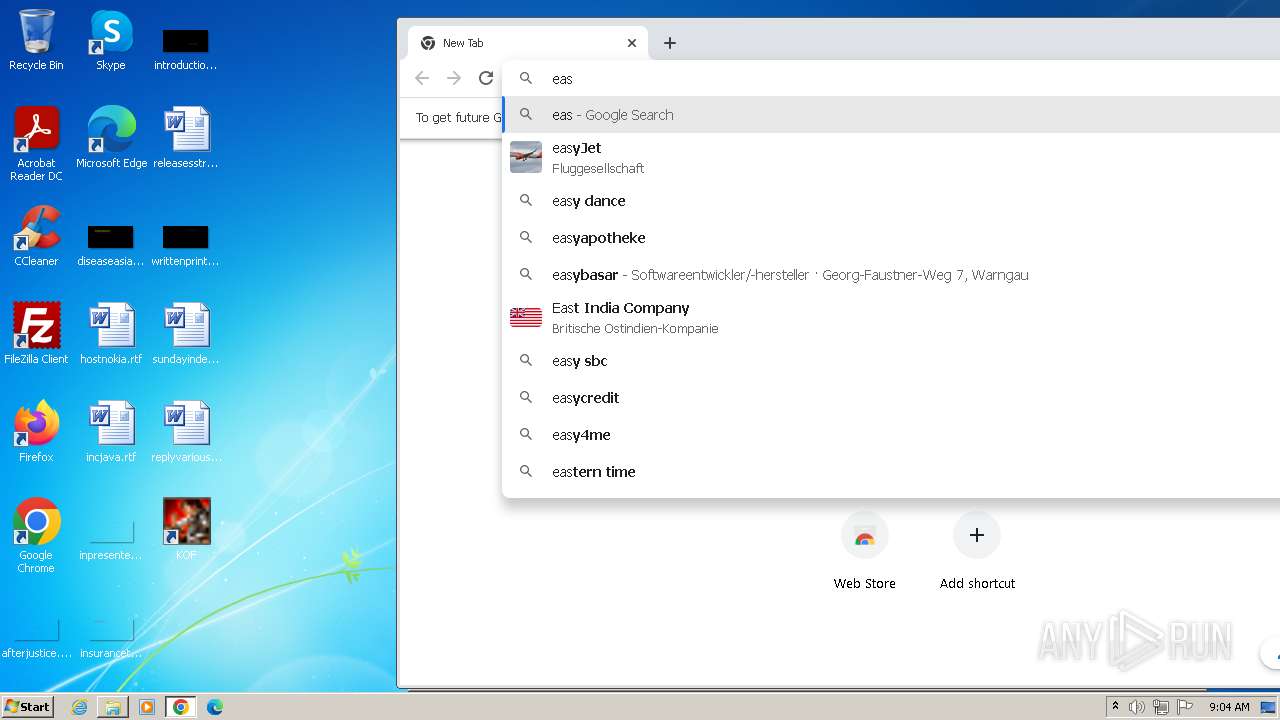This screenshot has width=1280, height=720.
Task: Open the Skype desktop shortcut
Action: pyautogui.click(x=111, y=40)
